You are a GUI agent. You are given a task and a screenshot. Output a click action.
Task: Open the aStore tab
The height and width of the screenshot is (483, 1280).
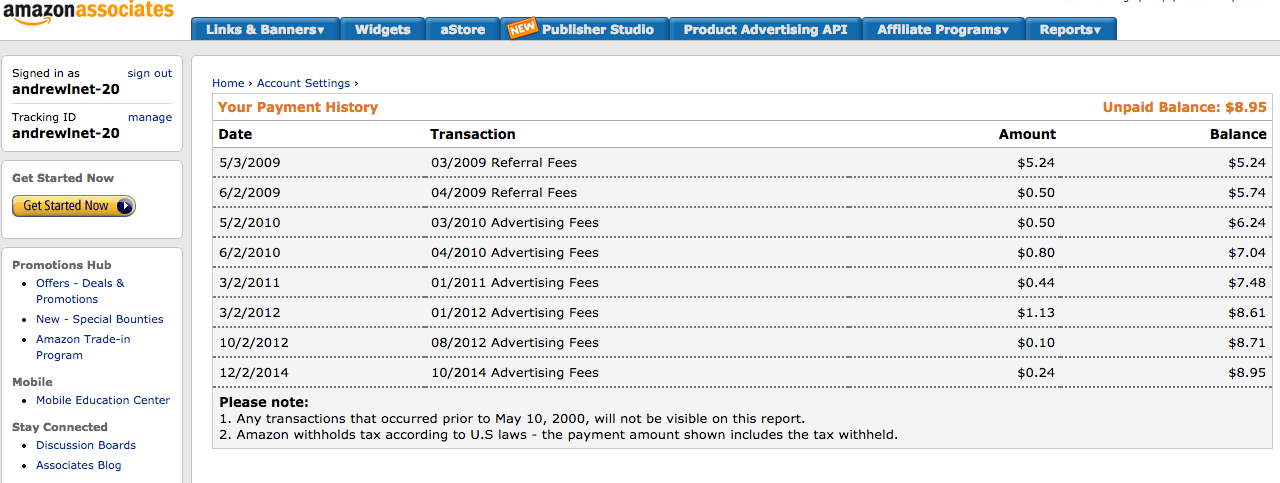463,30
